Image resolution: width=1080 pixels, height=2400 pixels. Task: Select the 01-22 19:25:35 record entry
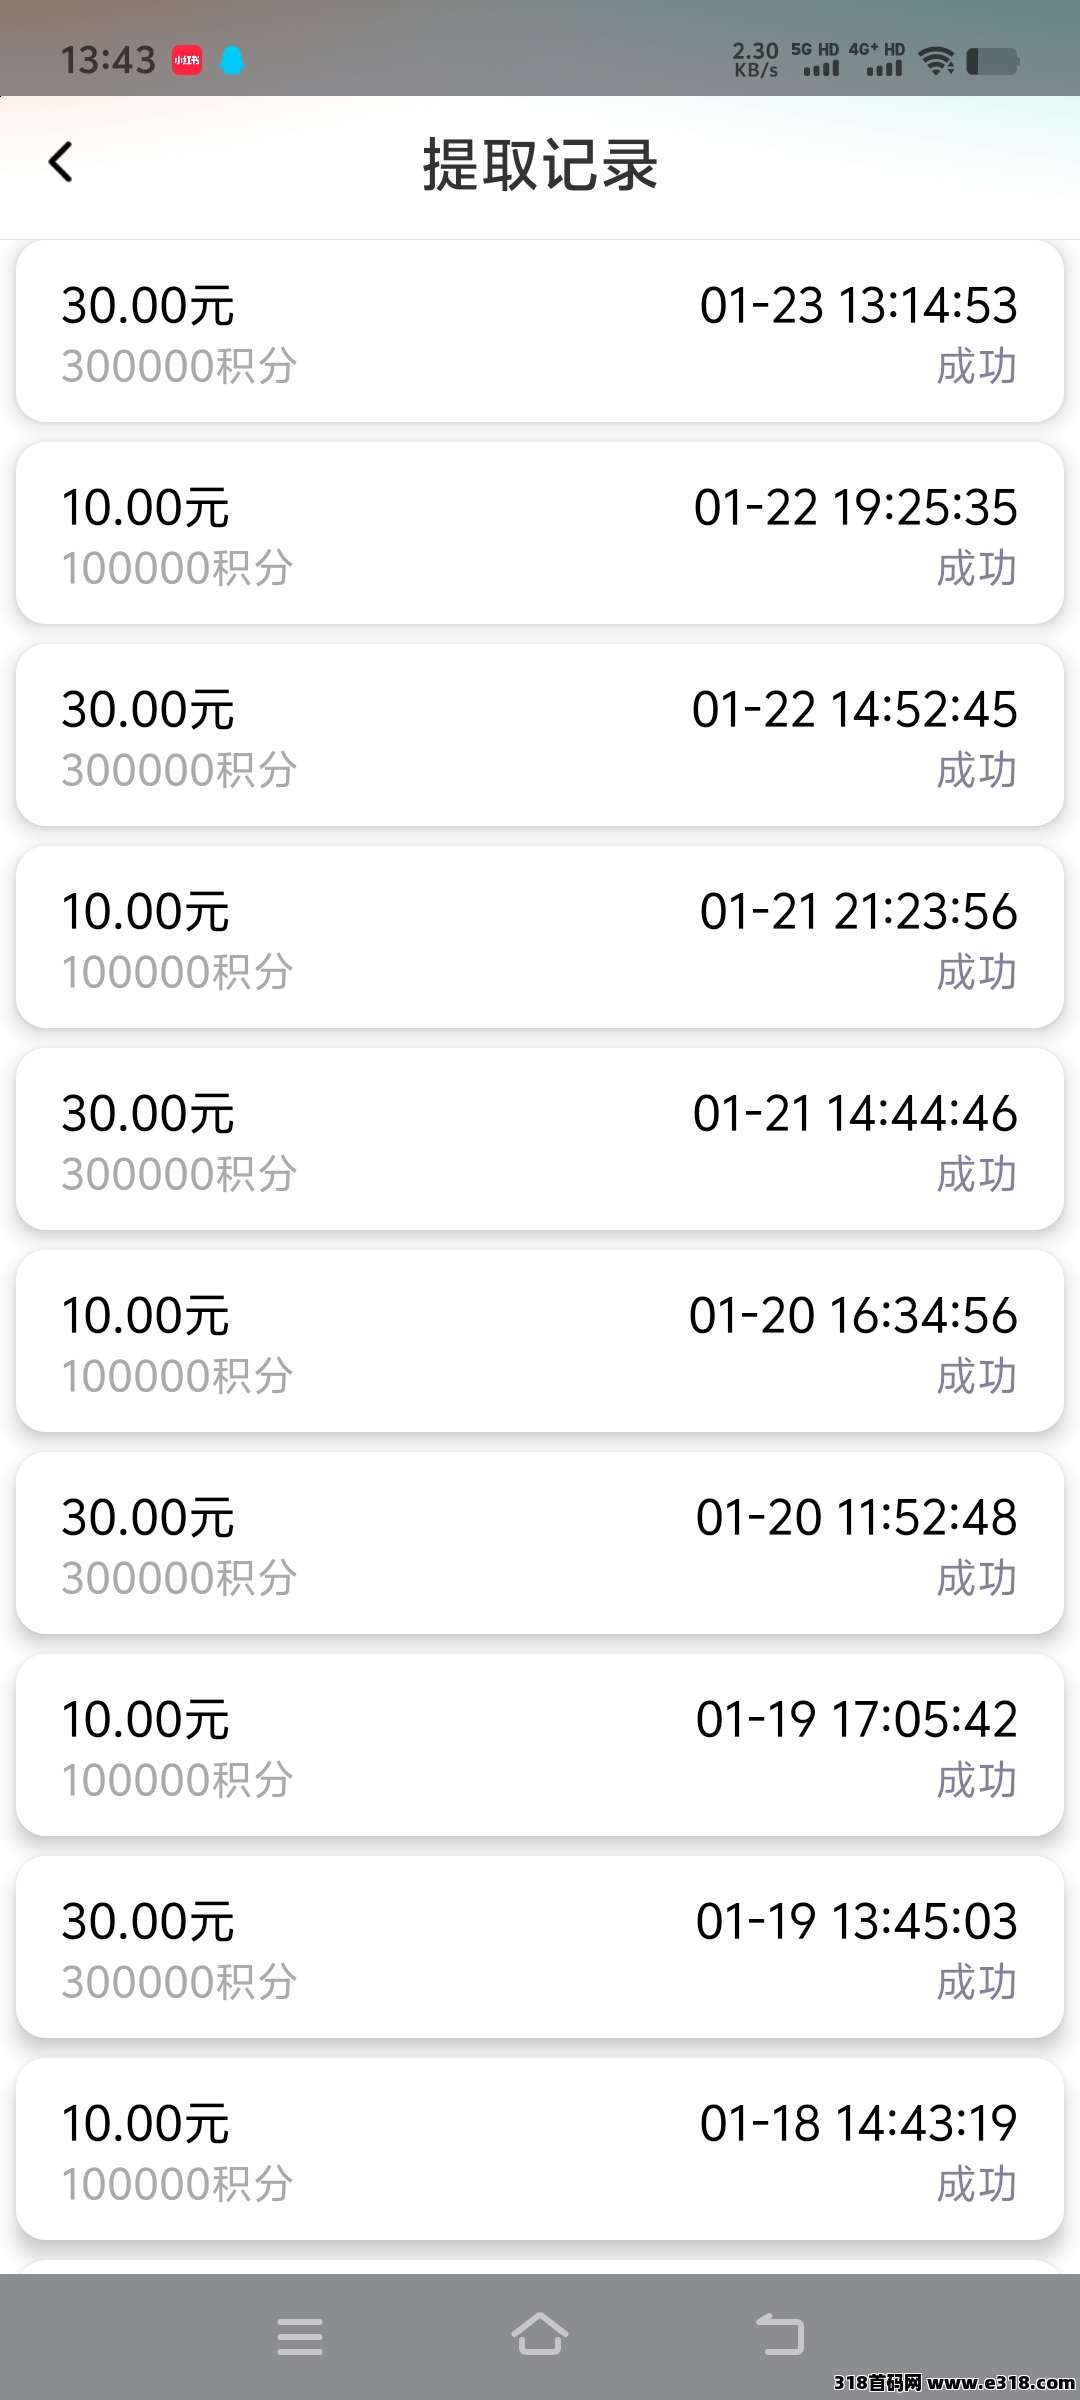click(540, 533)
